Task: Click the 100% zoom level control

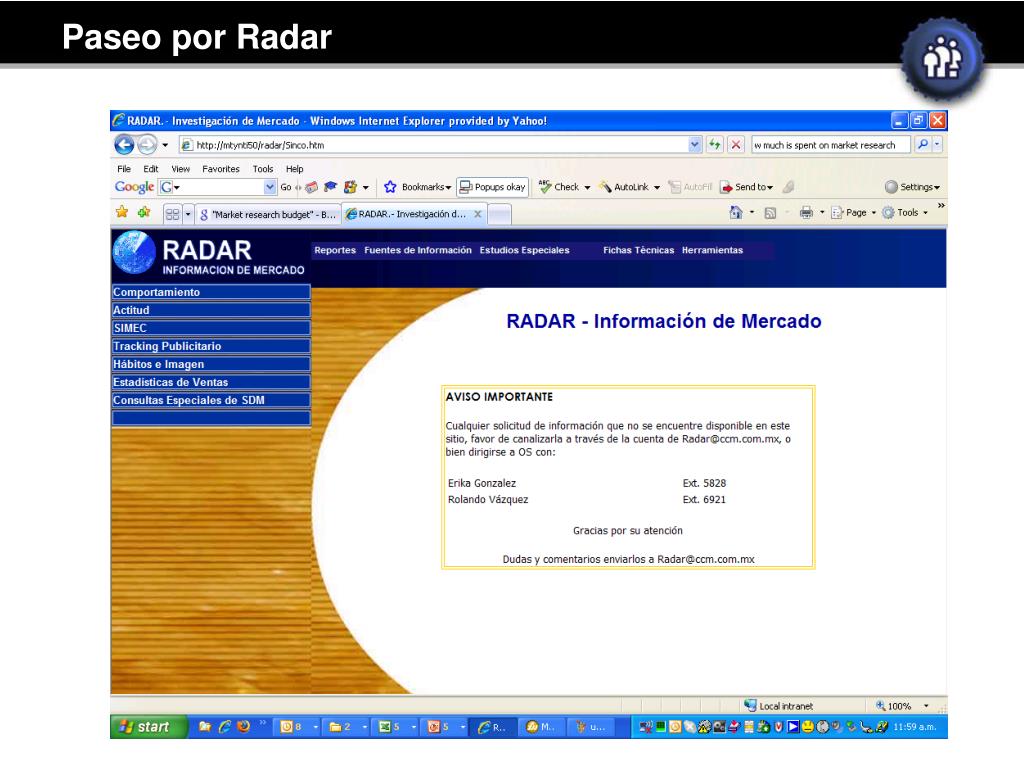Action: coord(902,706)
